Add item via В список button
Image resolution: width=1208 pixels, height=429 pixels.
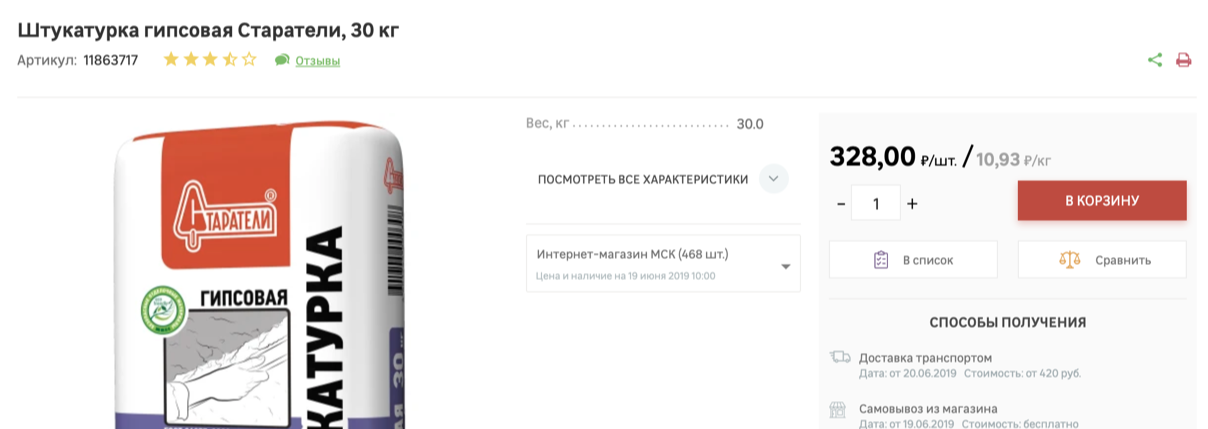point(913,260)
